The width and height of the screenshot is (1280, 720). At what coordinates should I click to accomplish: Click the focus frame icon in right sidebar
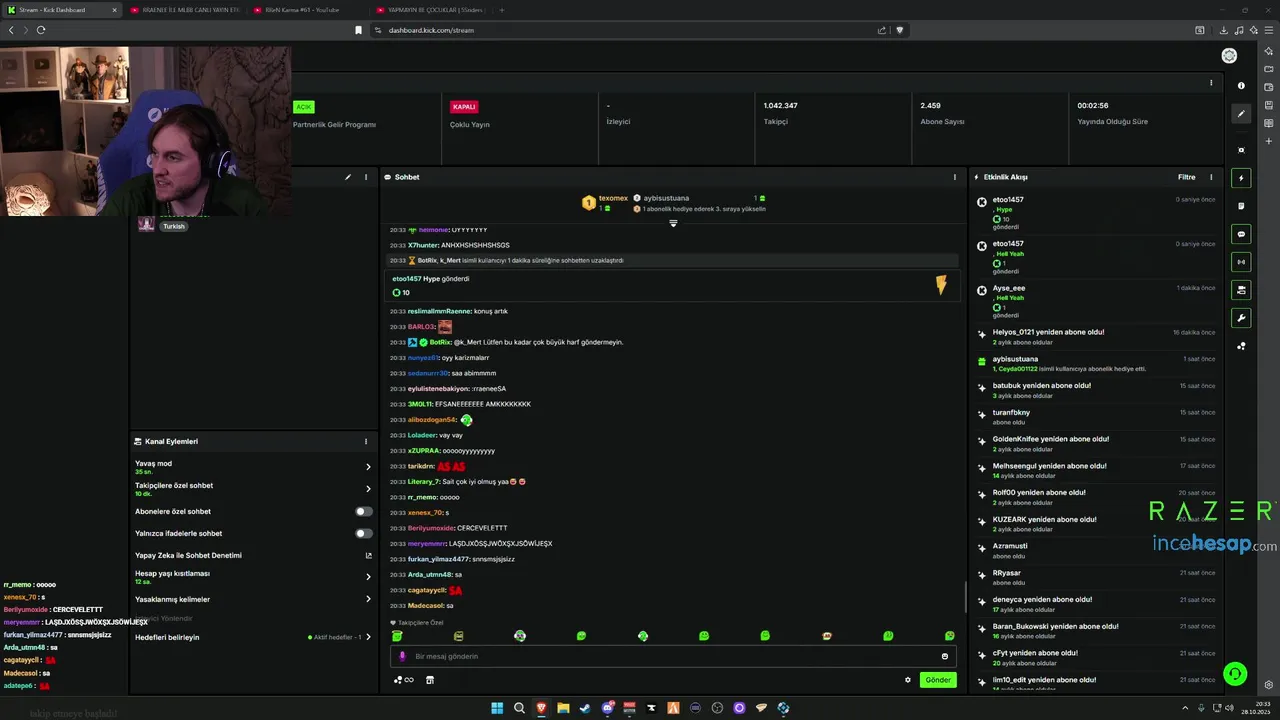[x=1241, y=150]
